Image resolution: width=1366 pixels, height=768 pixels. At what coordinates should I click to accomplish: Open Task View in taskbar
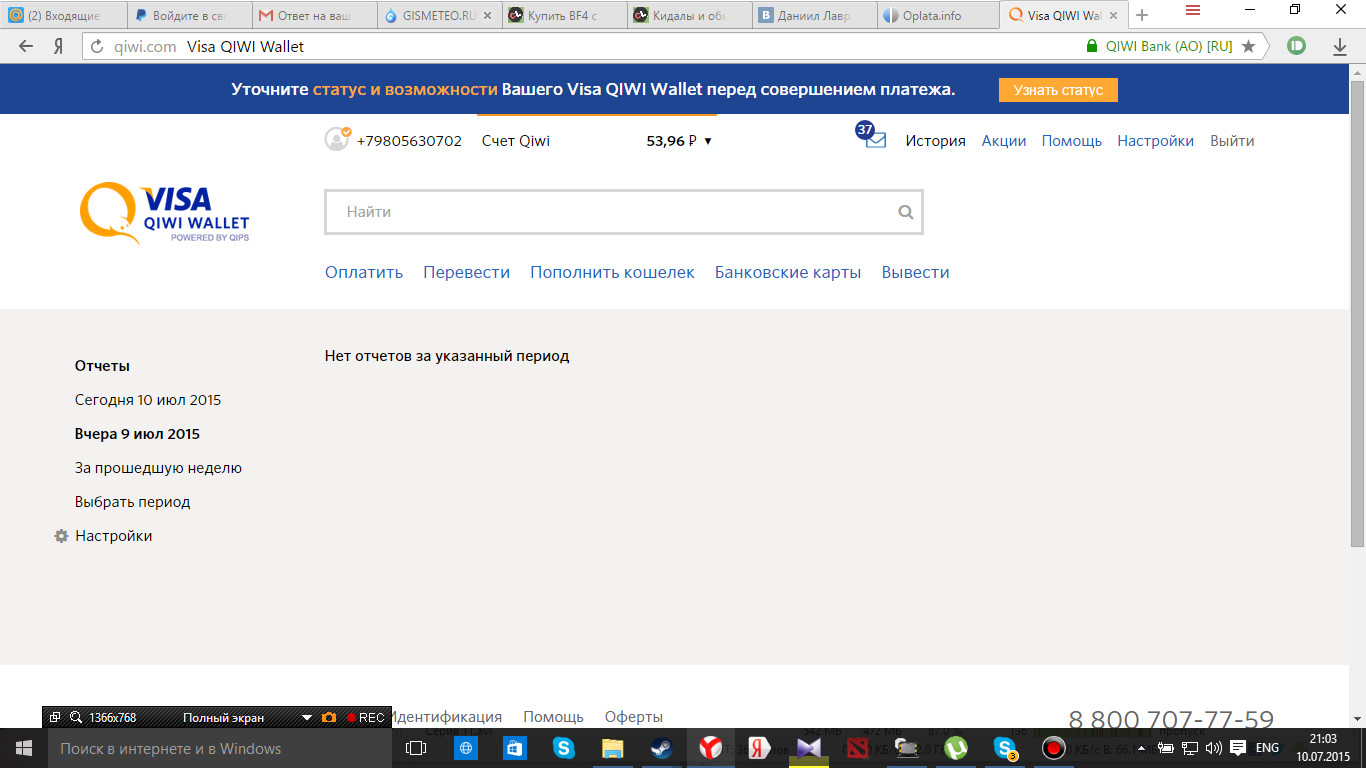(x=416, y=748)
